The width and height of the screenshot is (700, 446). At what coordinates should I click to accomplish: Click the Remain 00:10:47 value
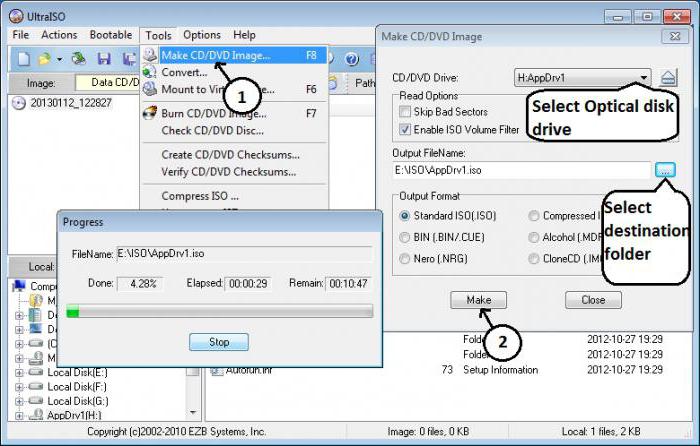point(349,283)
